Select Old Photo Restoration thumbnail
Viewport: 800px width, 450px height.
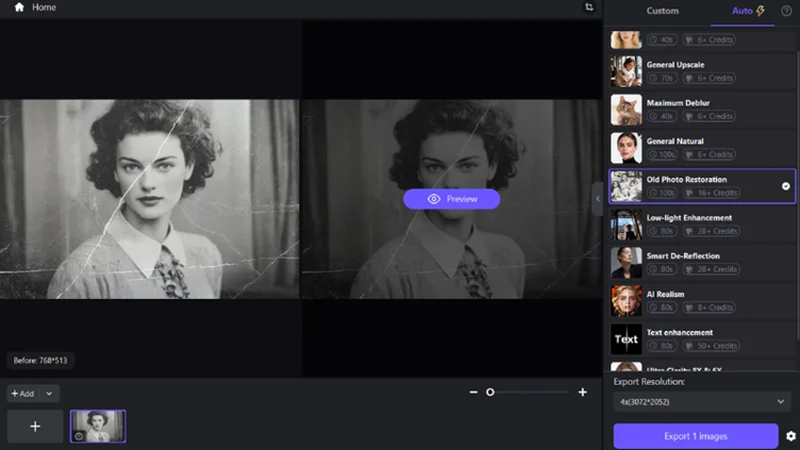point(626,186)
